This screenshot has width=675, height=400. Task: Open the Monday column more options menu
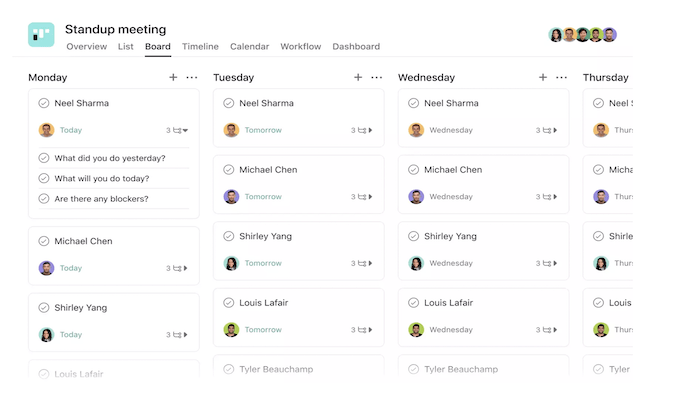[192, 77]
